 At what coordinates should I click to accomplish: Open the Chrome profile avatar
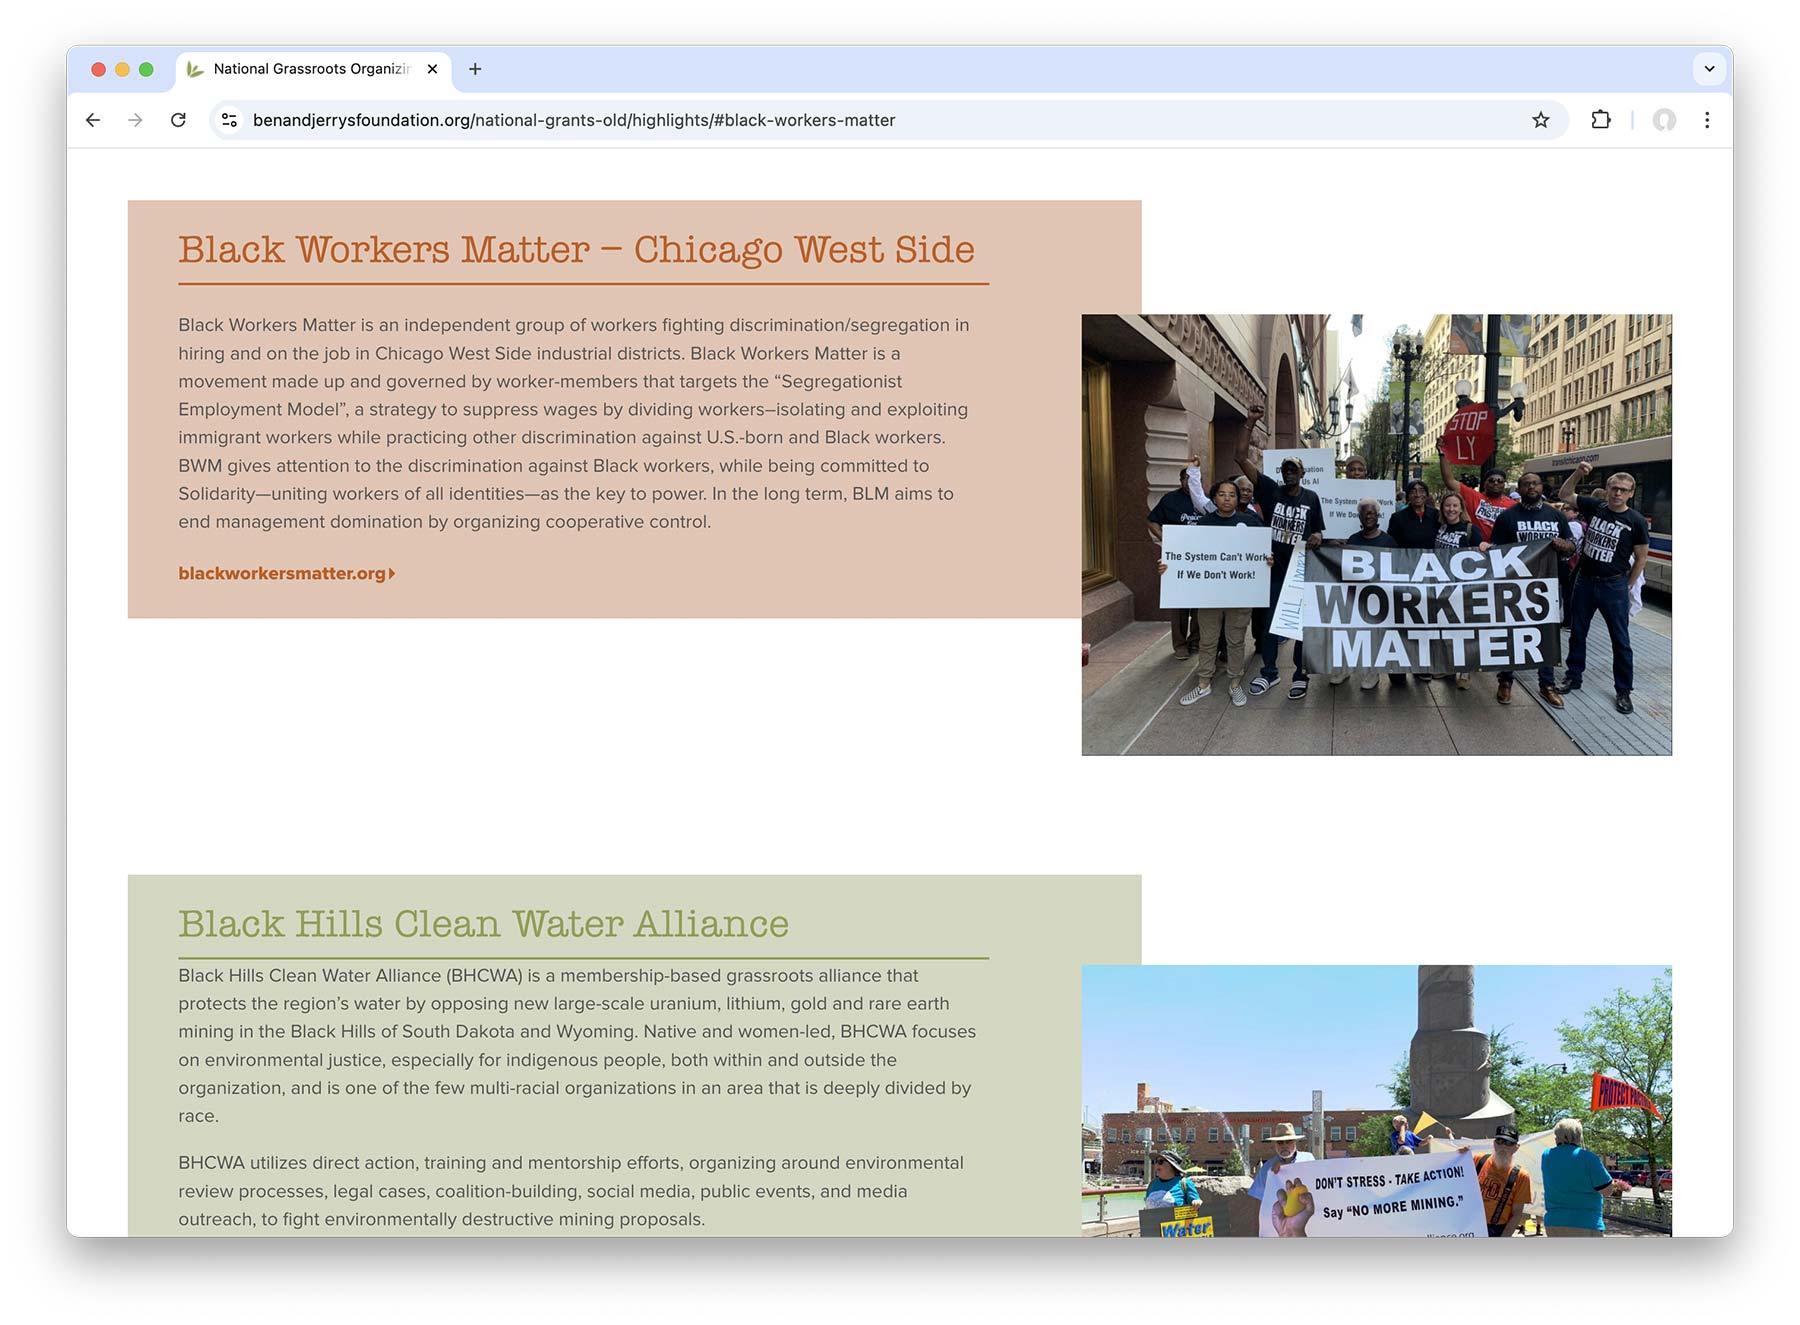coord(1663,120)
